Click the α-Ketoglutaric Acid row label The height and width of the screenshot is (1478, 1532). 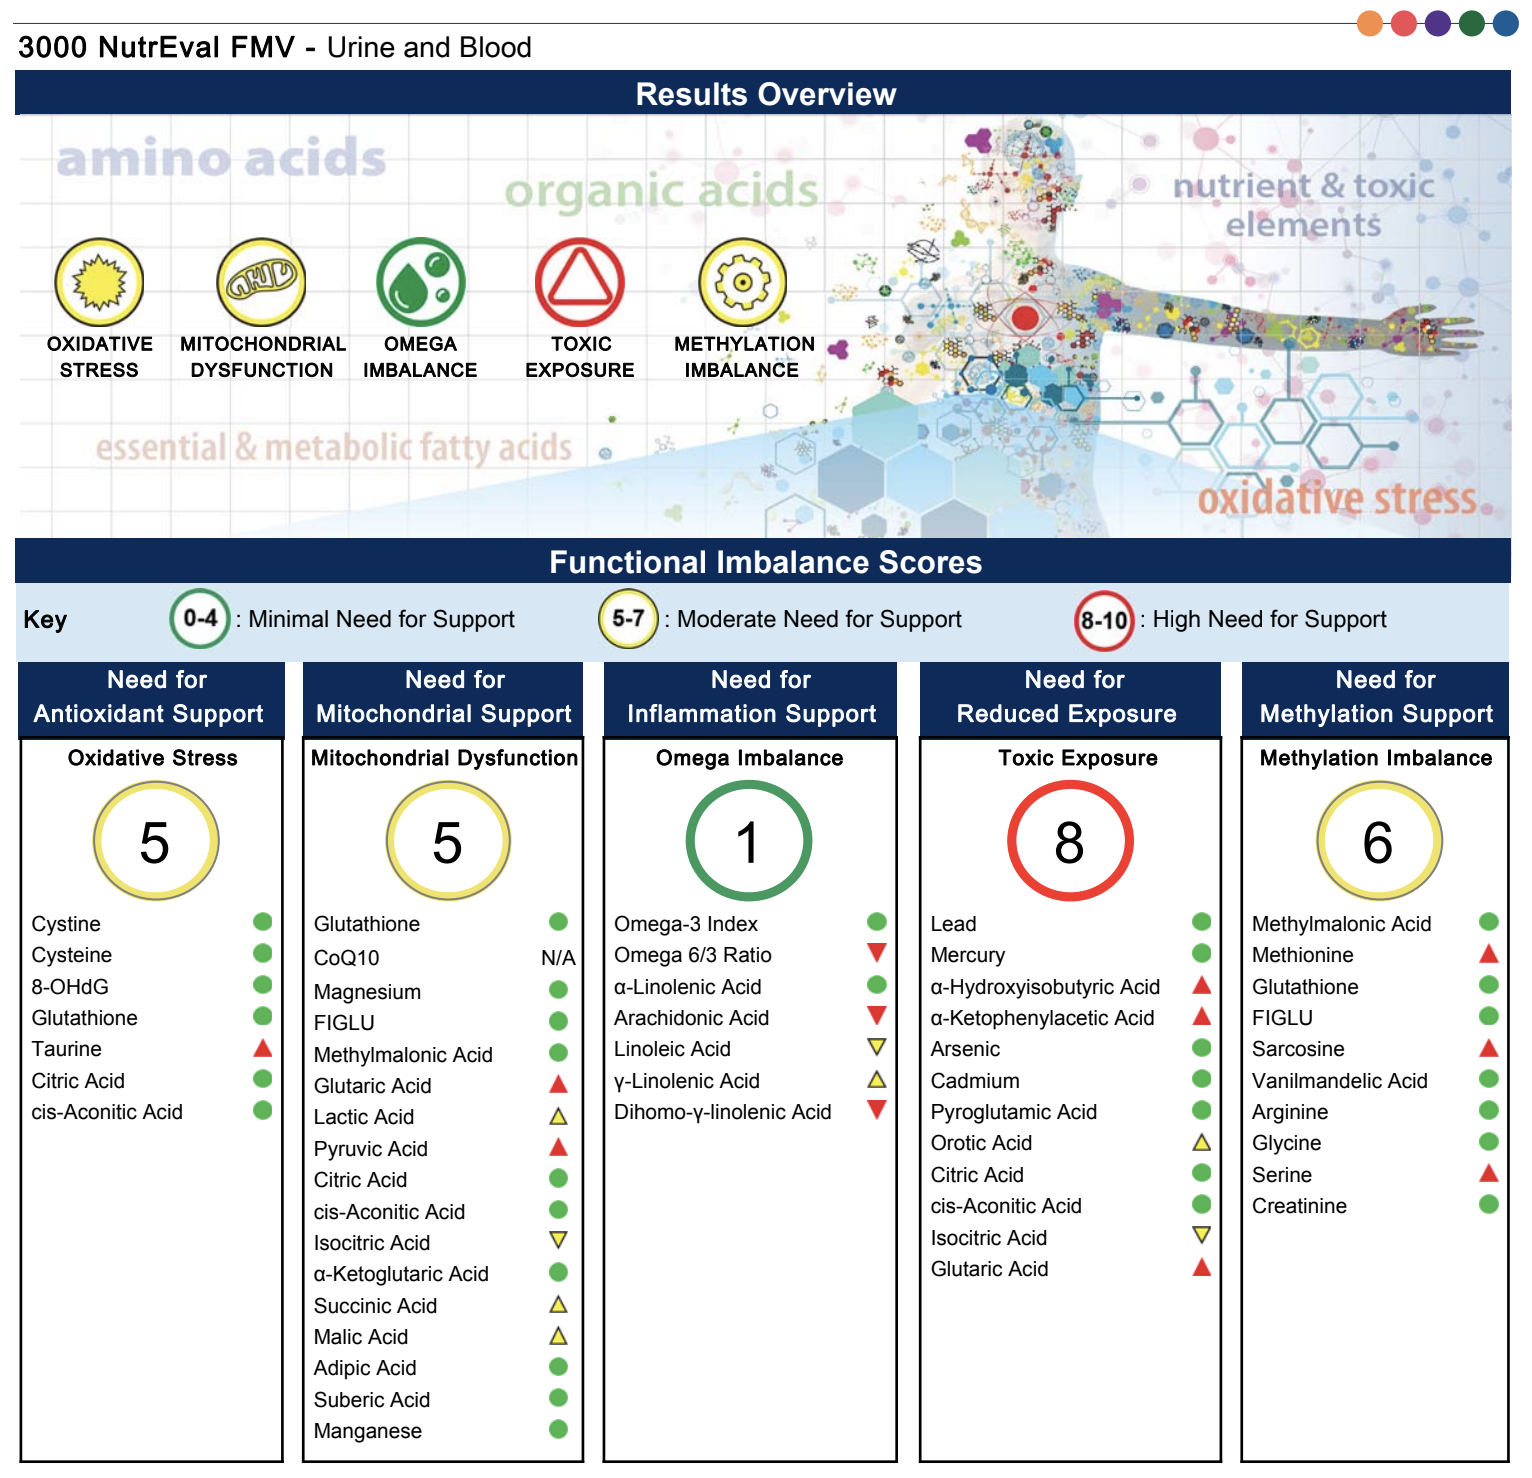click(x=401, y=1274)
